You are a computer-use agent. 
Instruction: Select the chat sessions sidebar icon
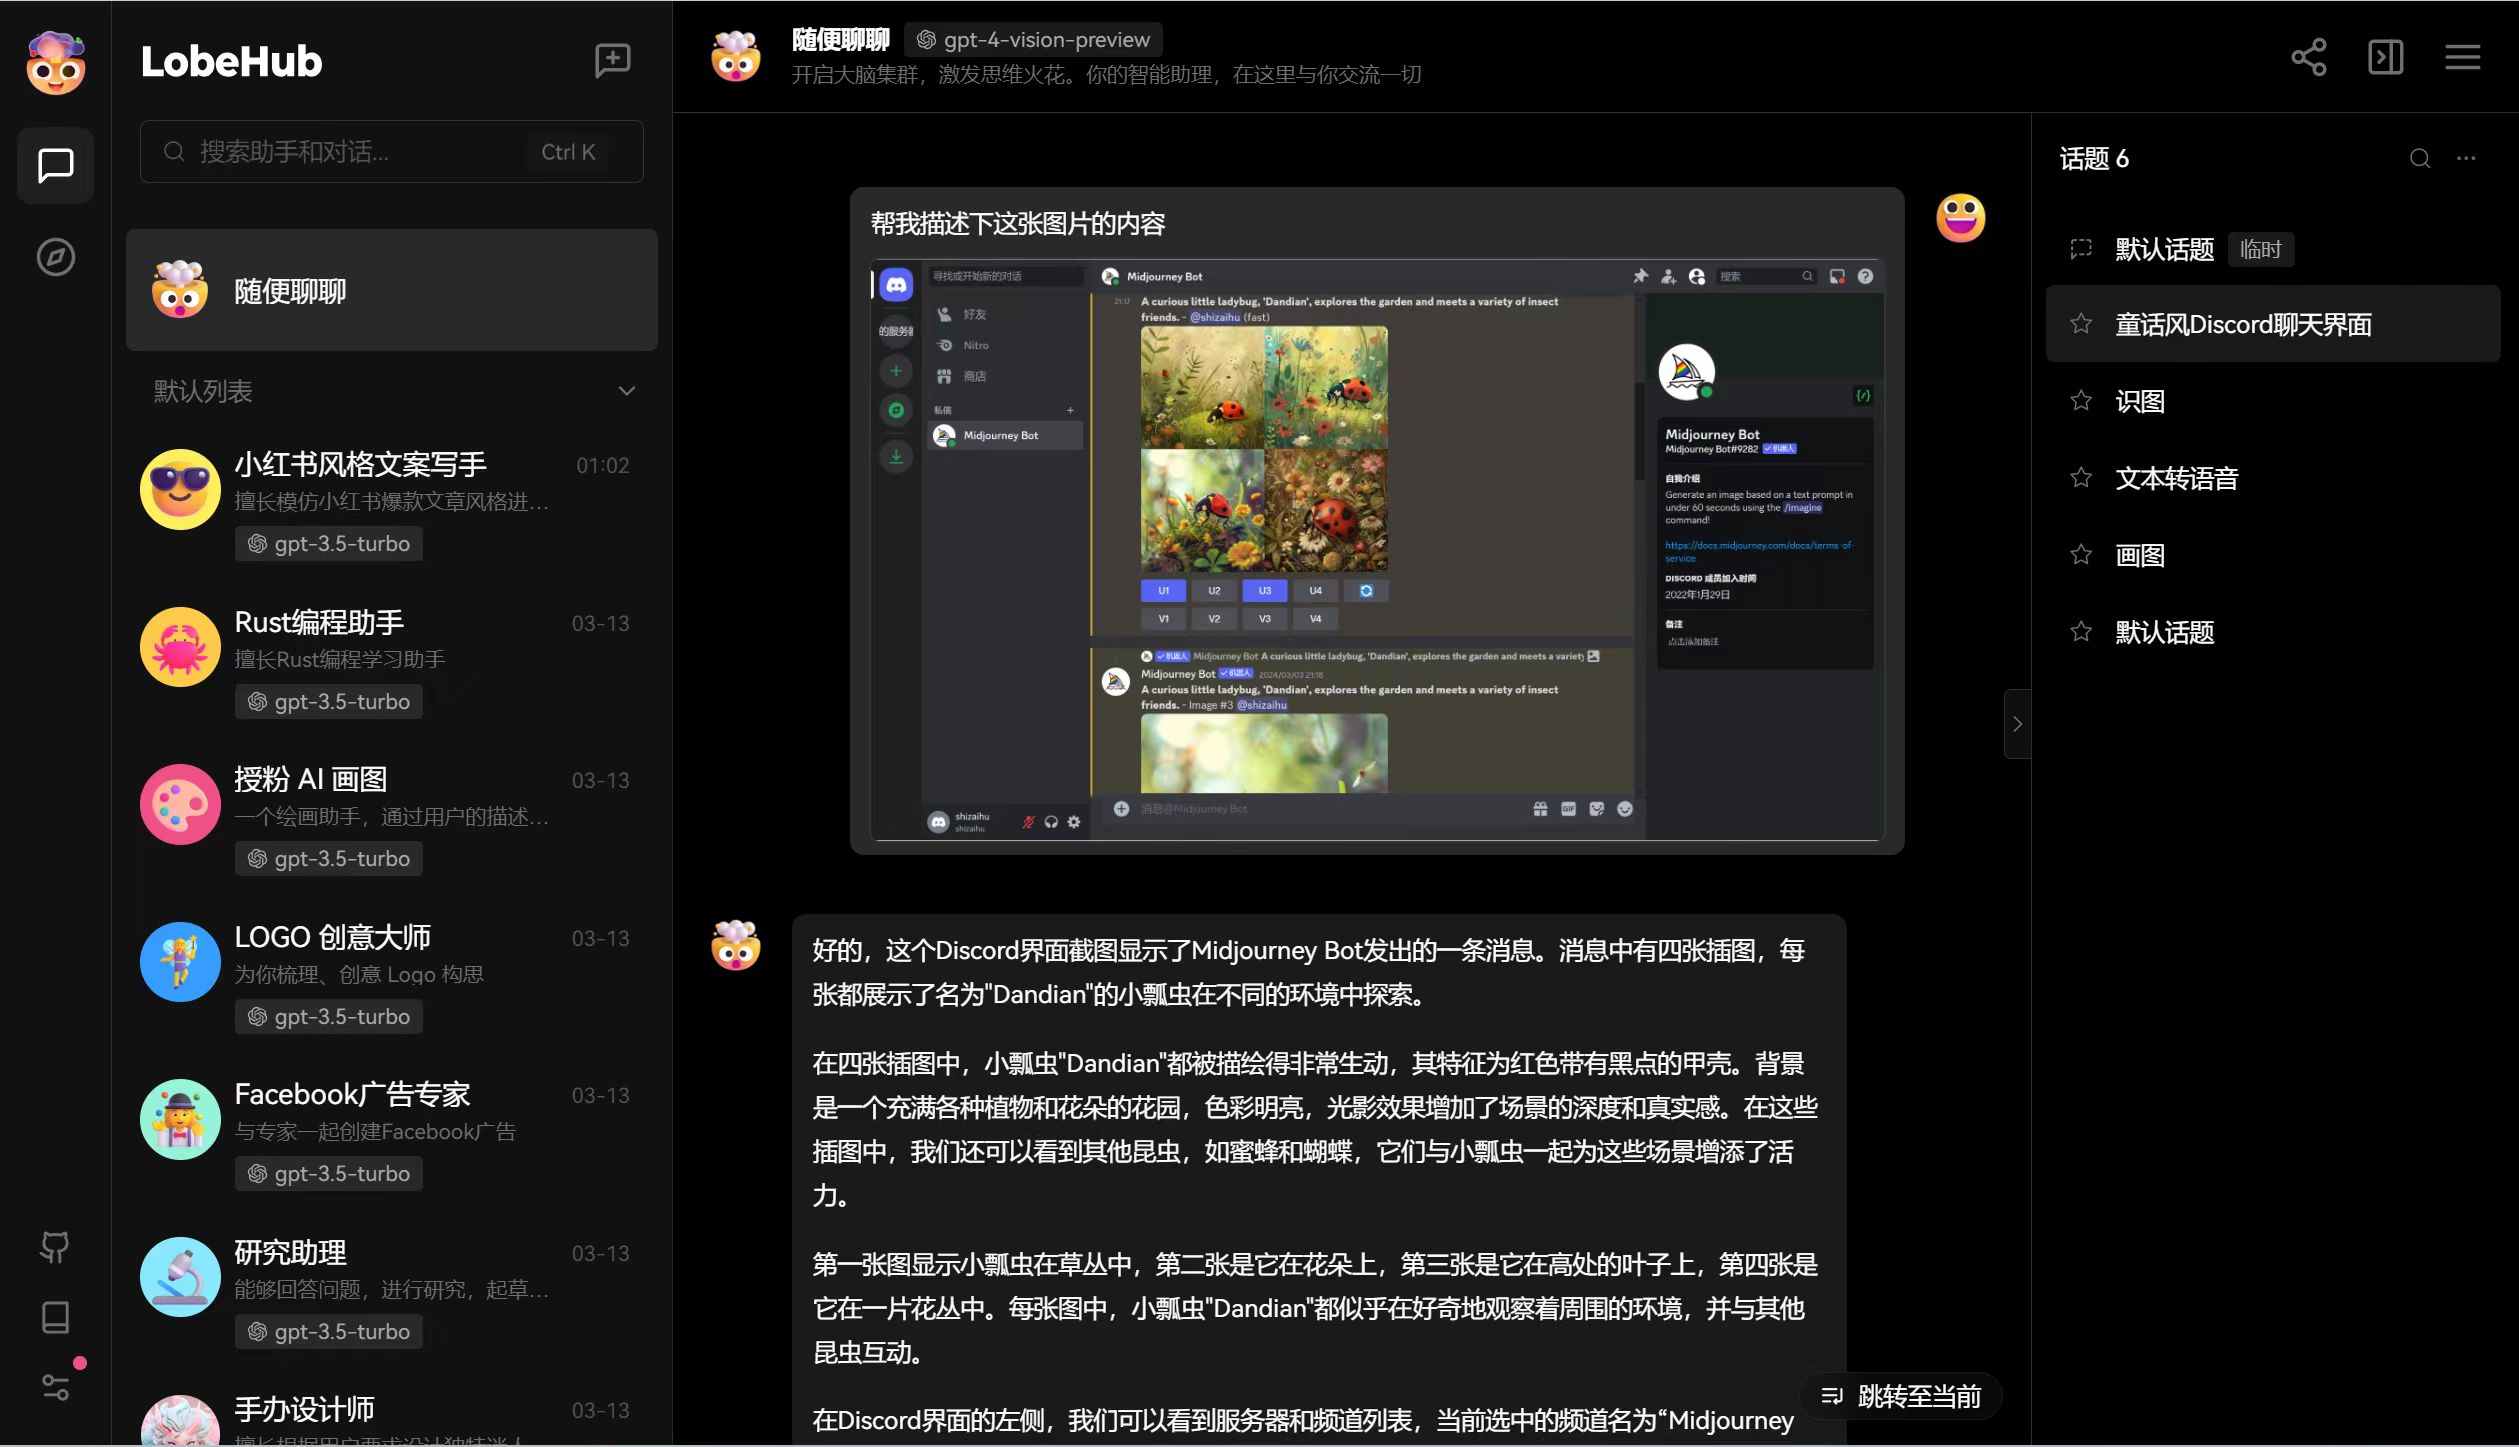(x=55, y=165)
